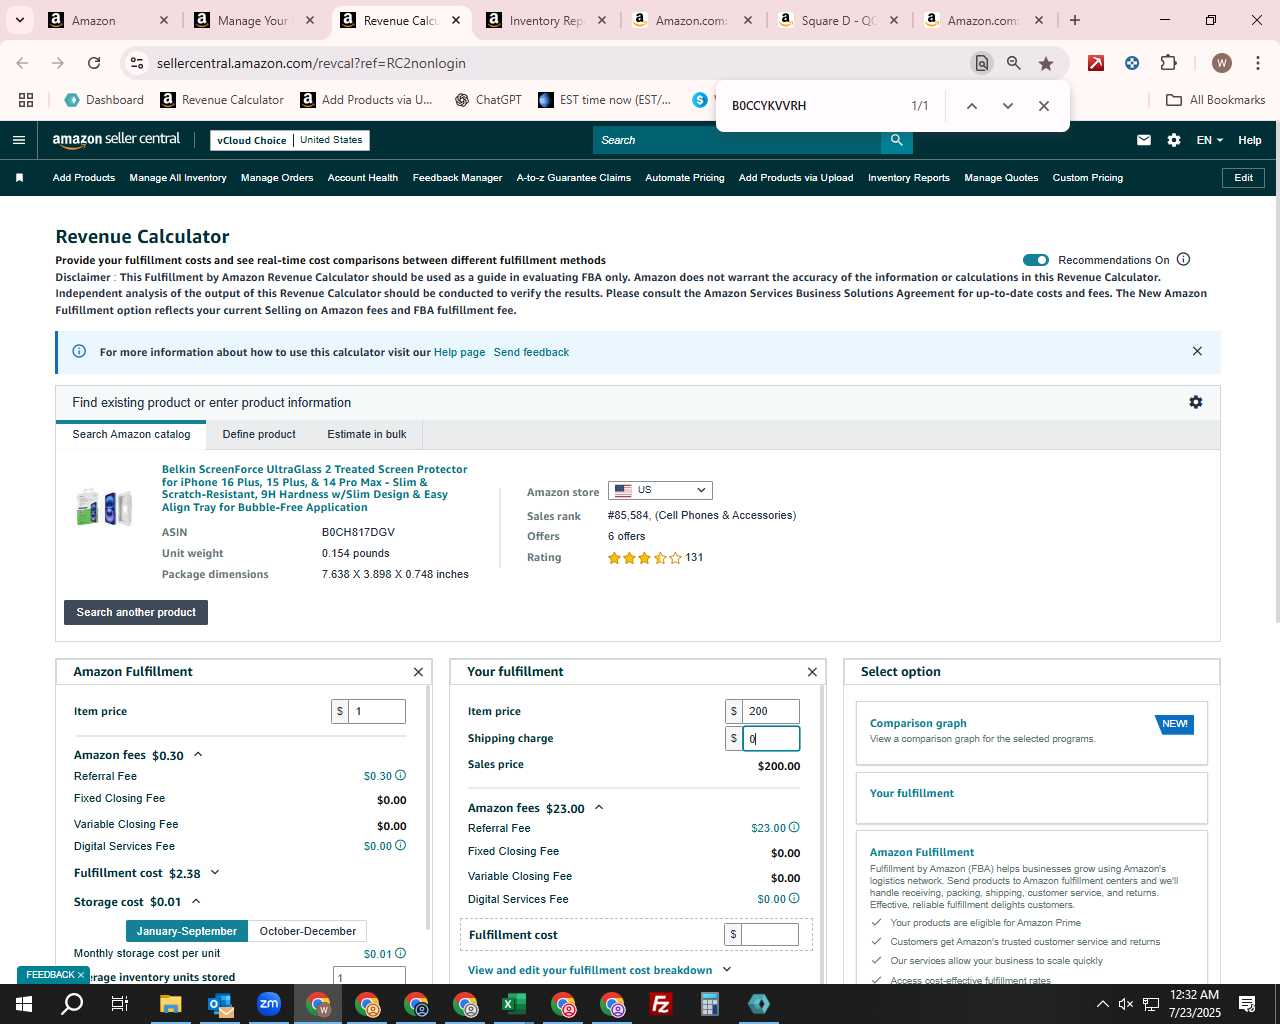Open Excel from the taskbar
This screenshot has width=1280, height=1024.
click(514, 1004)
